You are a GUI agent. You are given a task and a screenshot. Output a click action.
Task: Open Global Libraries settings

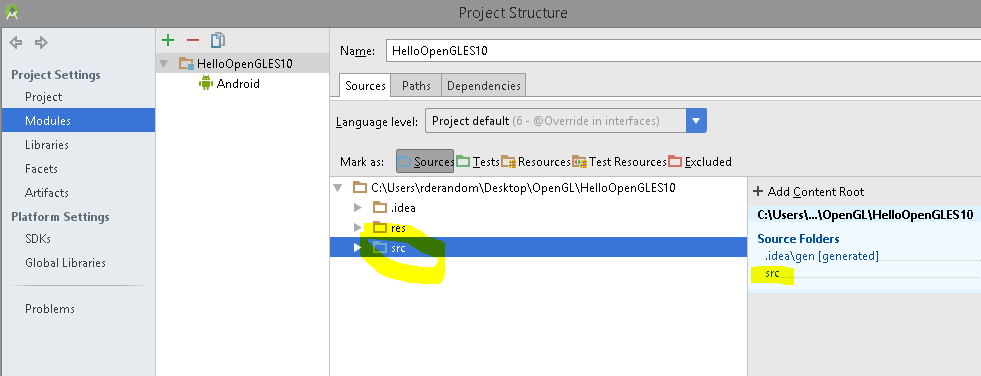[66, 263]
